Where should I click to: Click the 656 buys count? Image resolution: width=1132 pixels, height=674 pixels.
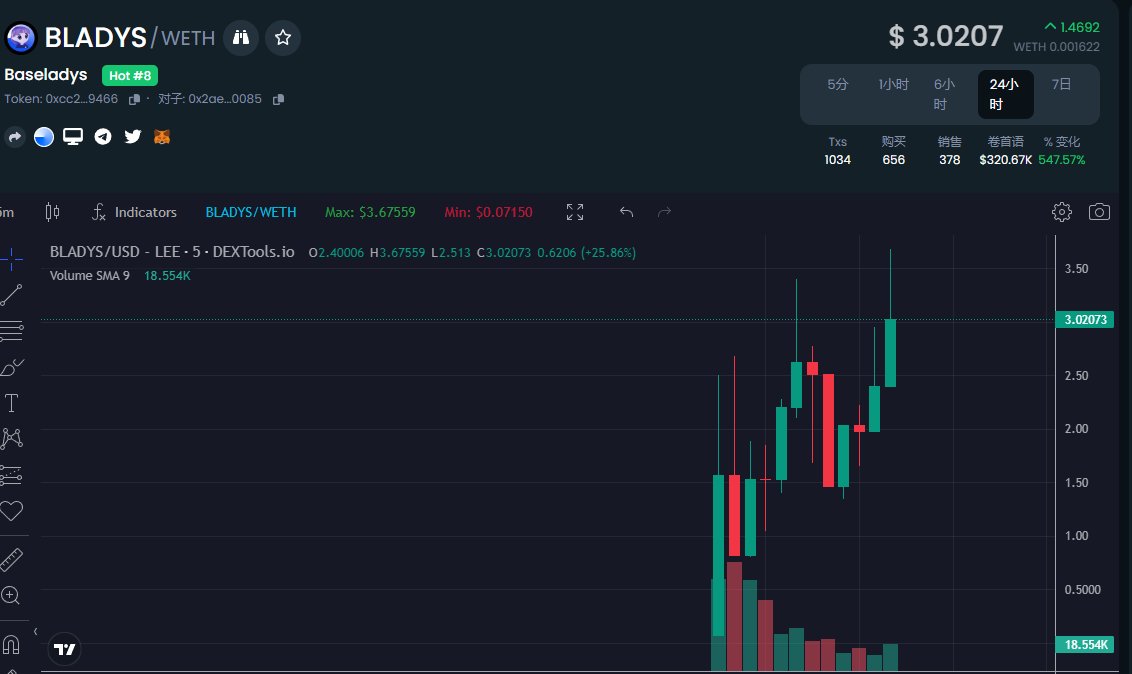[x=893, y=160]
